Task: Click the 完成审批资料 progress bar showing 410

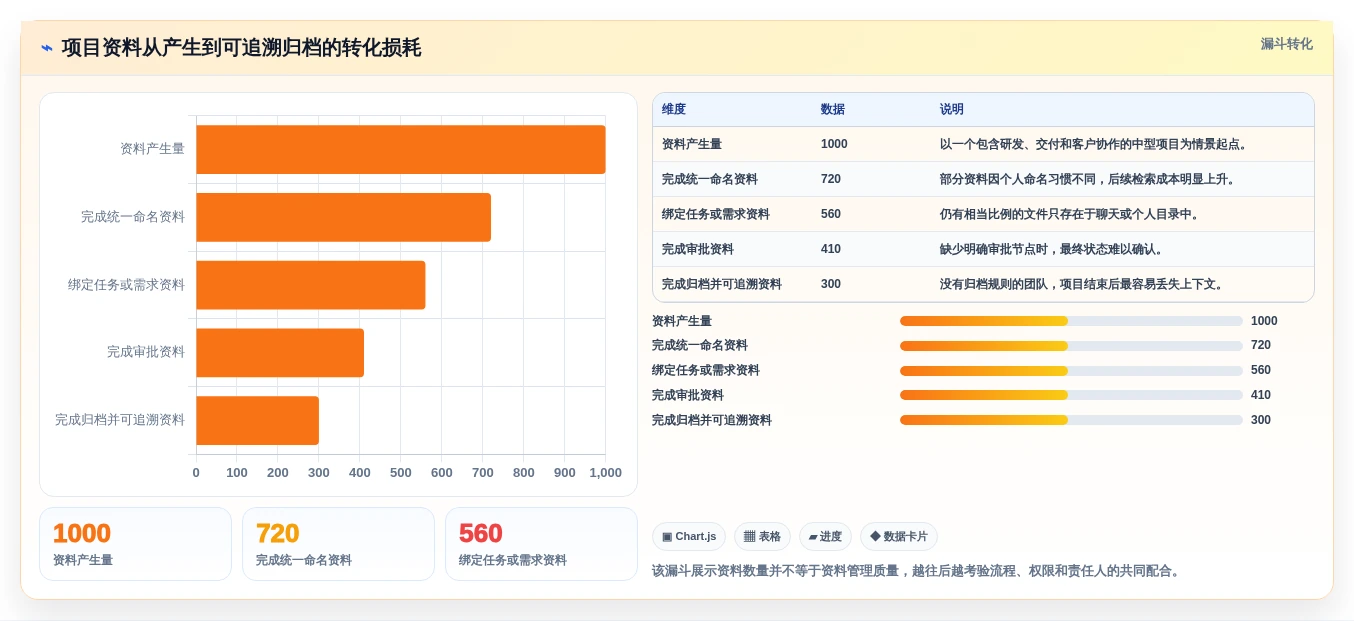Action: point(1071,395)
